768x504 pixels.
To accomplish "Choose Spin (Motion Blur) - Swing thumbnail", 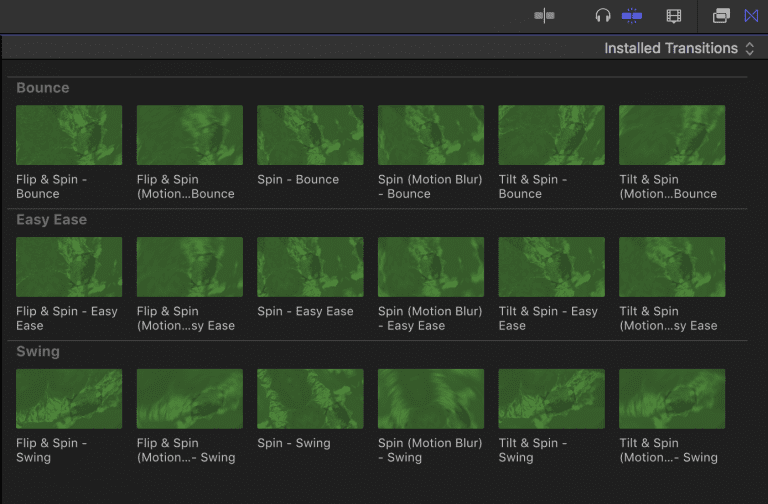I will point(431,399).
